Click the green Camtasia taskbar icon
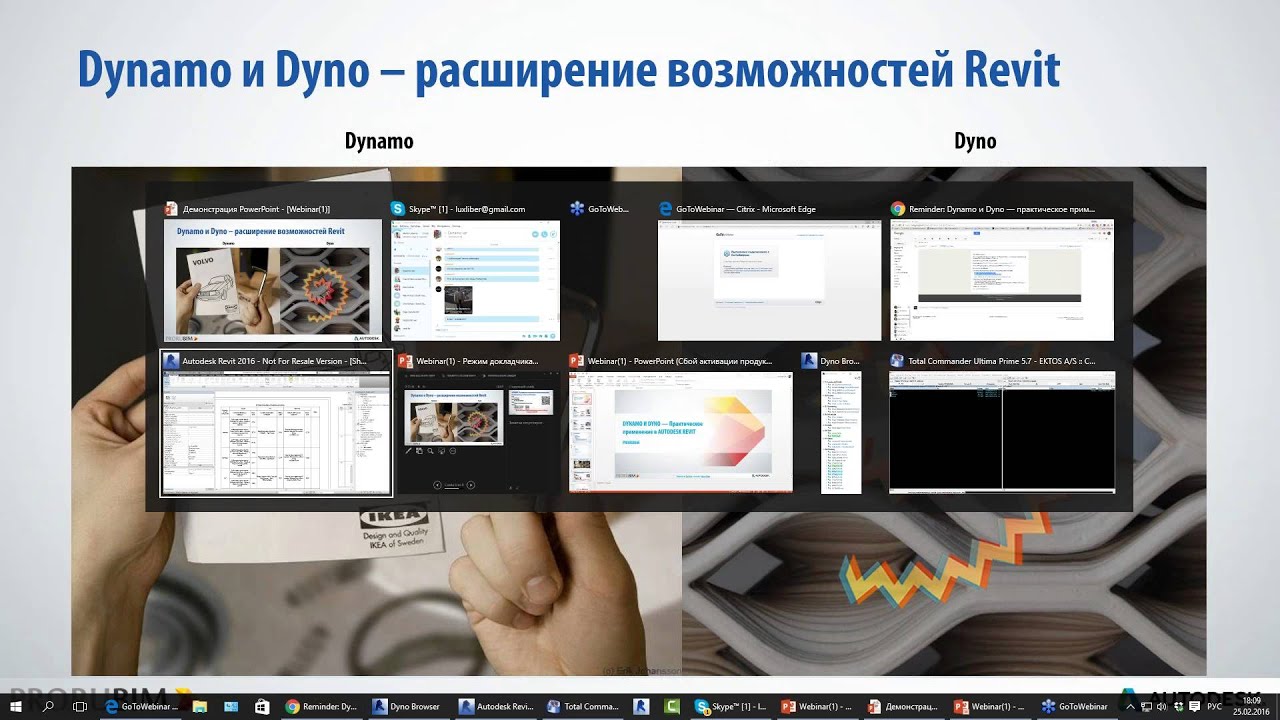The image size is (1280, 720). pos(673,706)
